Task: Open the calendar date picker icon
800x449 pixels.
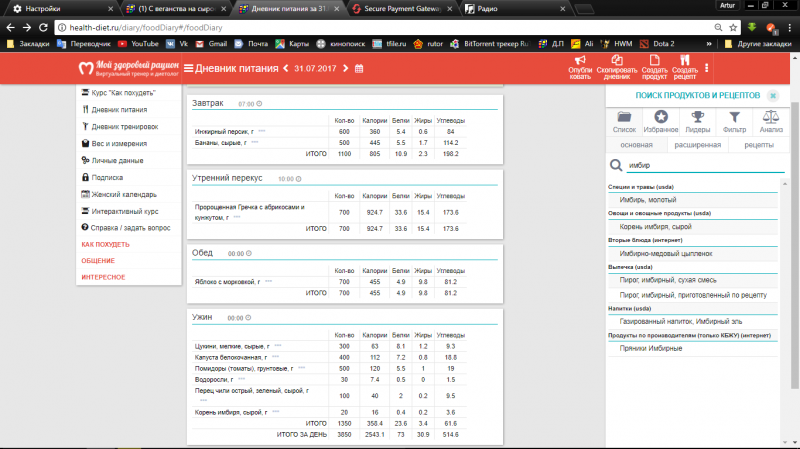Action: click(359, 68)
